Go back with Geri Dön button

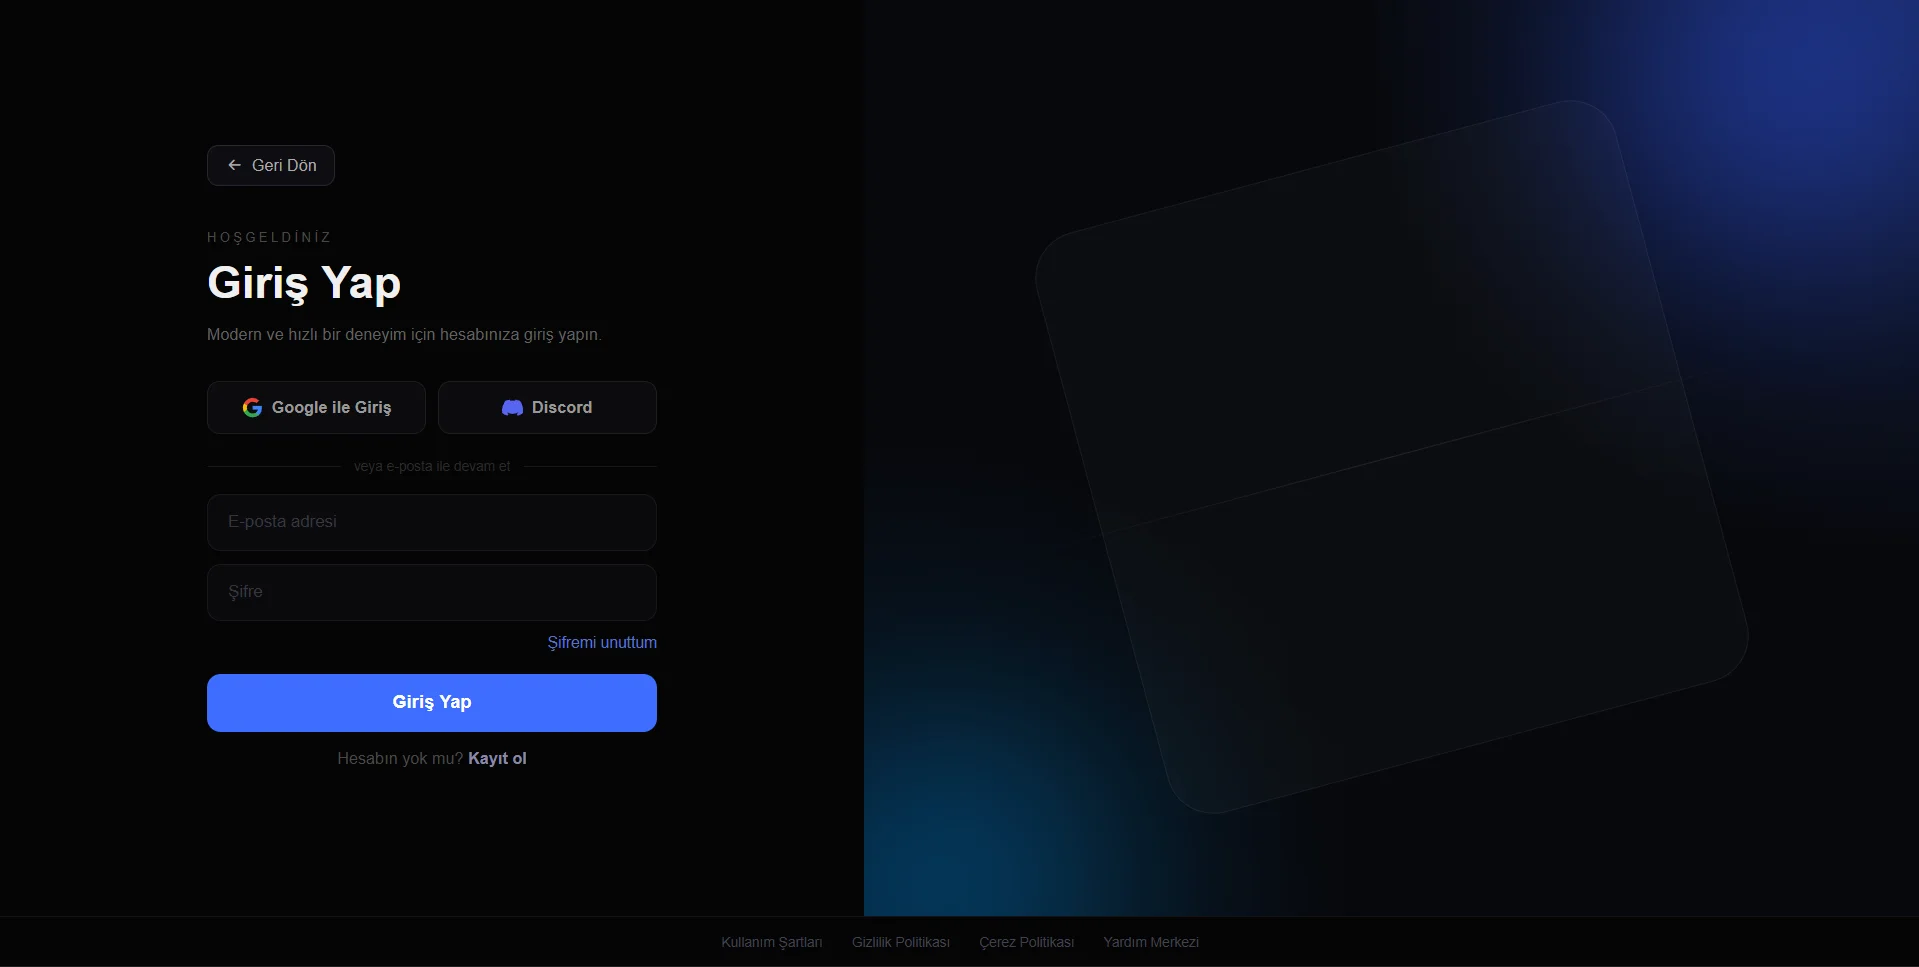(x=271, y=165)
